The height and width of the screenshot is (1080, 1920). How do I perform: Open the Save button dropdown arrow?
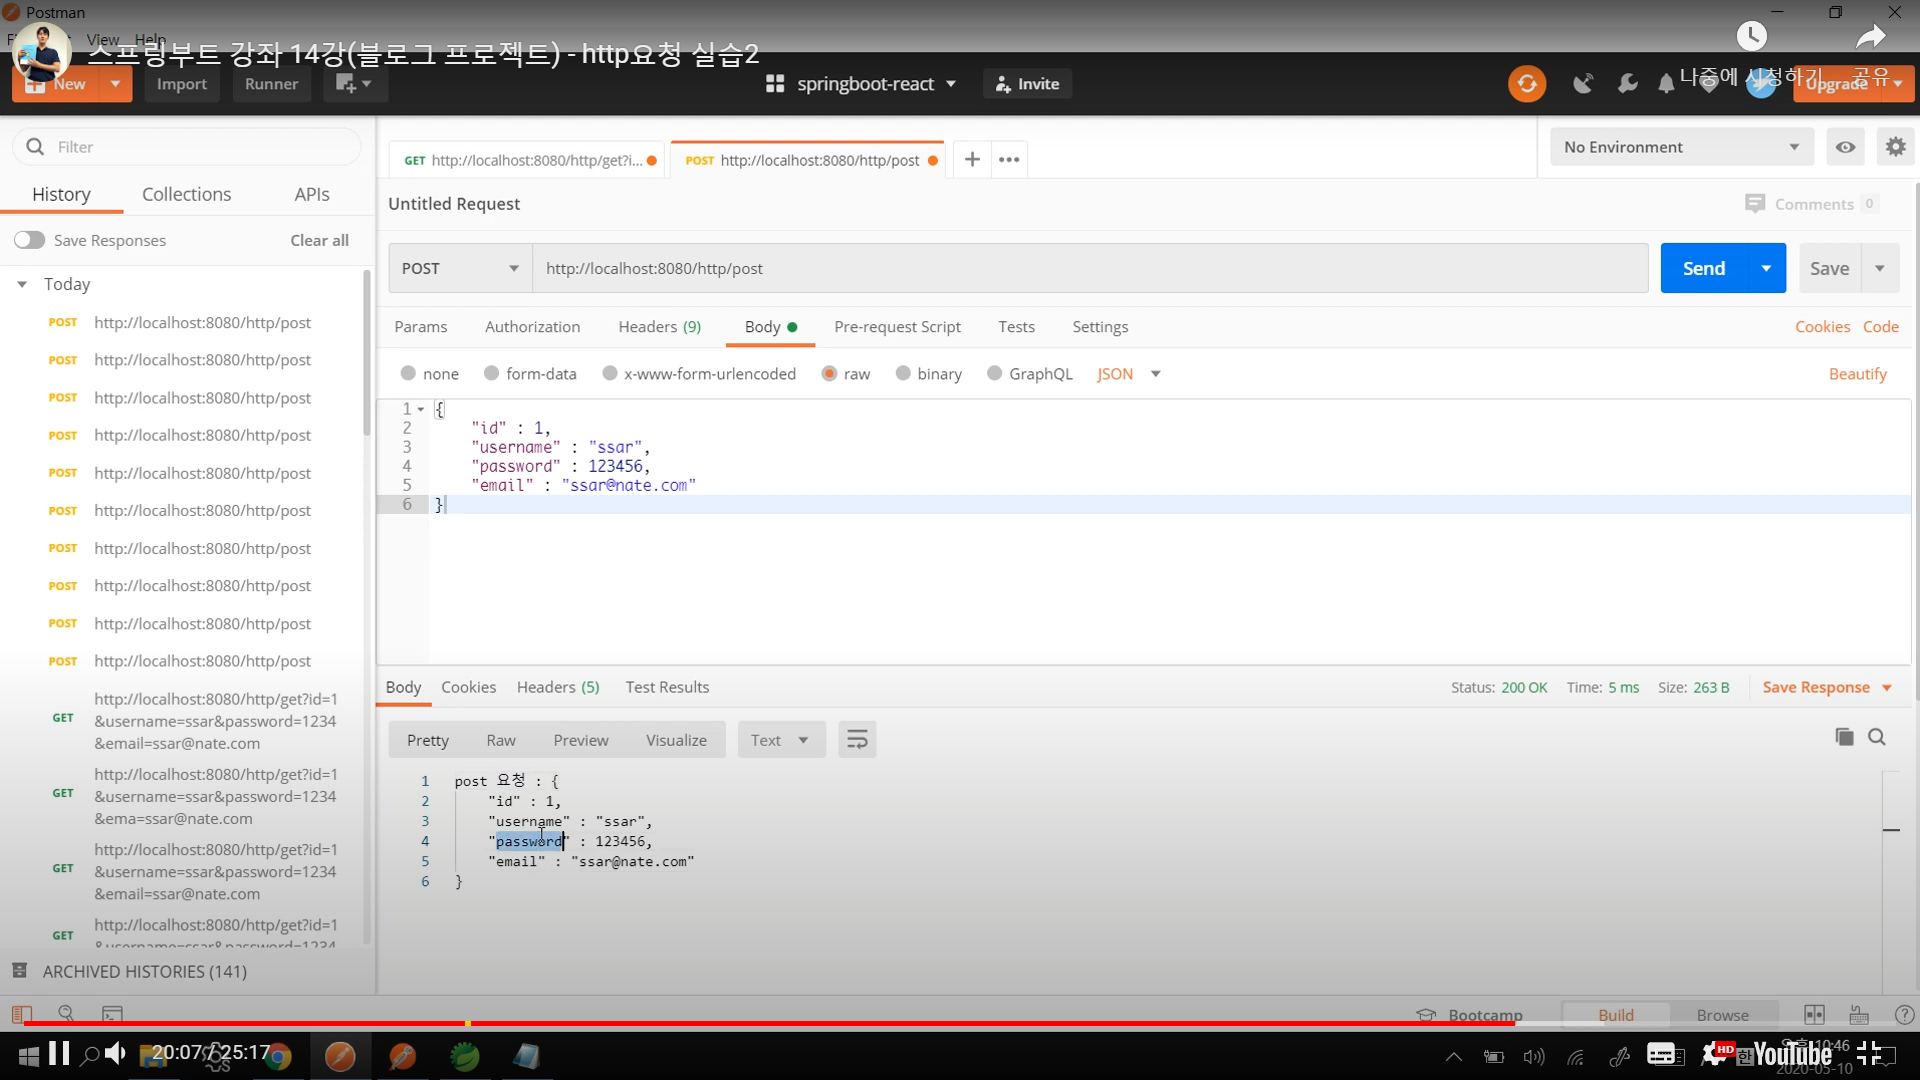point(1880,268)
